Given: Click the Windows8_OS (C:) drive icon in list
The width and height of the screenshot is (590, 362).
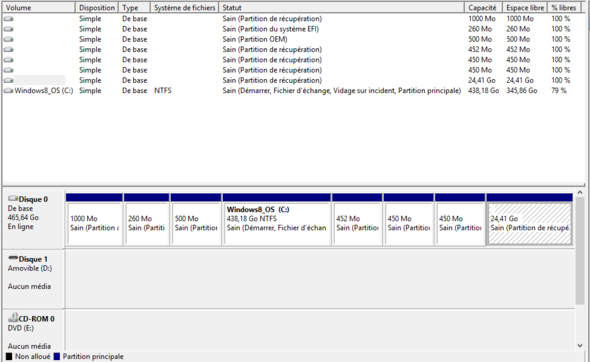Looking at the screenshot, I should pyautogui.click(x=8, y=91).
